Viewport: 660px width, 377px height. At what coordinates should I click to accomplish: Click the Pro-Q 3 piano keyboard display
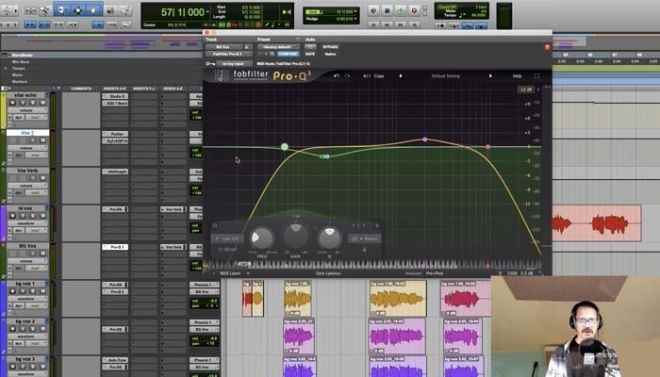click(x=373, y=265)
